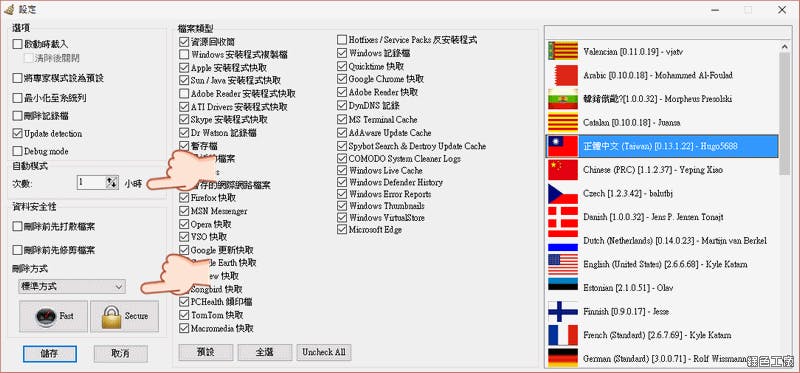Click the German (Standard) flag icon
The height and width of the screenshot is (373, 800).
(x=563, y=358)
